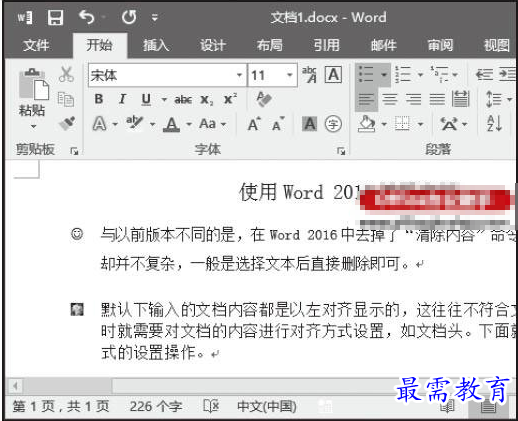Open the bullets library dropdown arrow

pyautogui.click(x=384, y=75)
